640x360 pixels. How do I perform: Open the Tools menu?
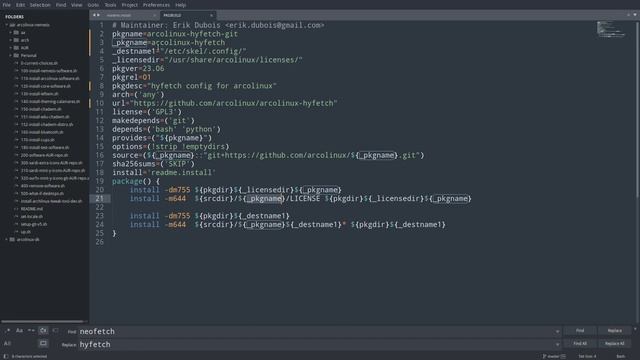[110, 5]
